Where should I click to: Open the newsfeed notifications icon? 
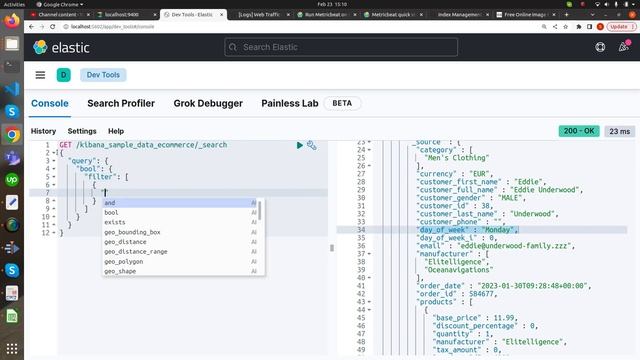tap(624, 47)
